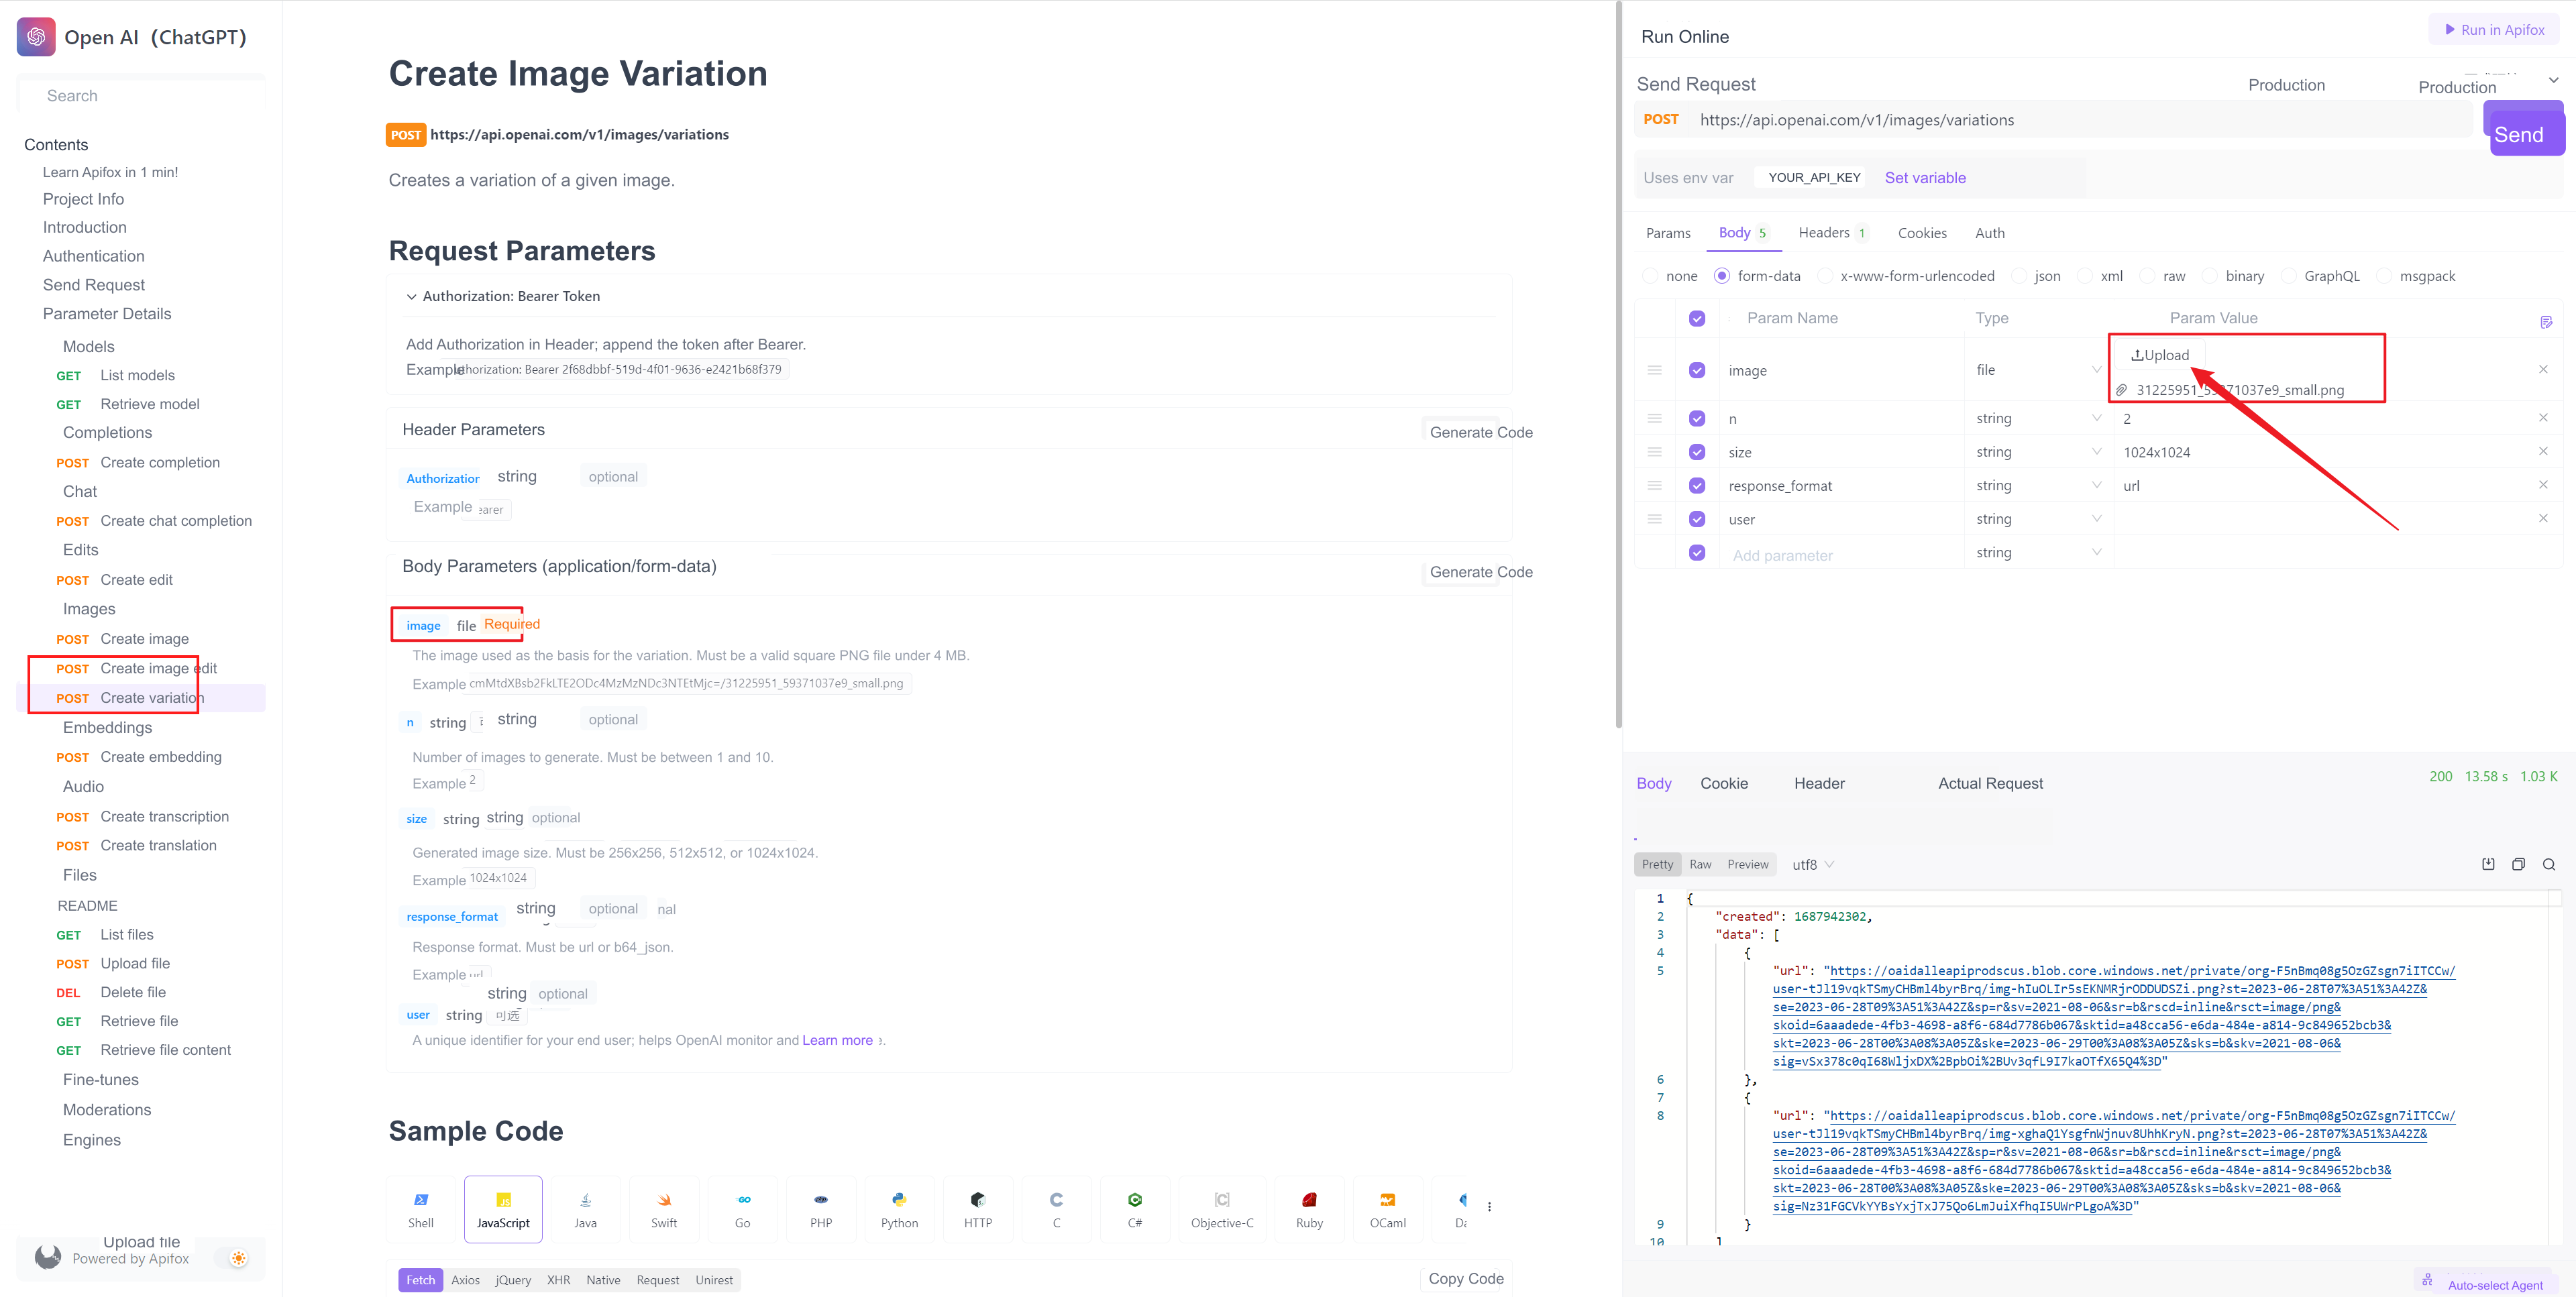
Task: Open bulk edit icon in params table
Action: (2545, 321)
